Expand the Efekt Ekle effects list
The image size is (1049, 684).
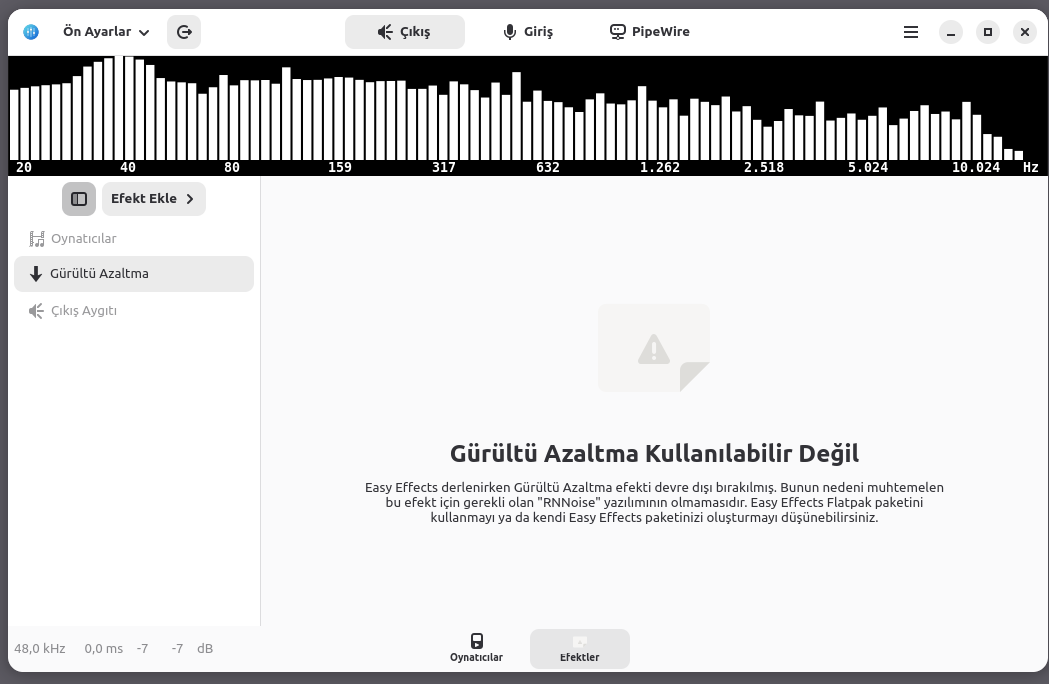tap(153, 199)
